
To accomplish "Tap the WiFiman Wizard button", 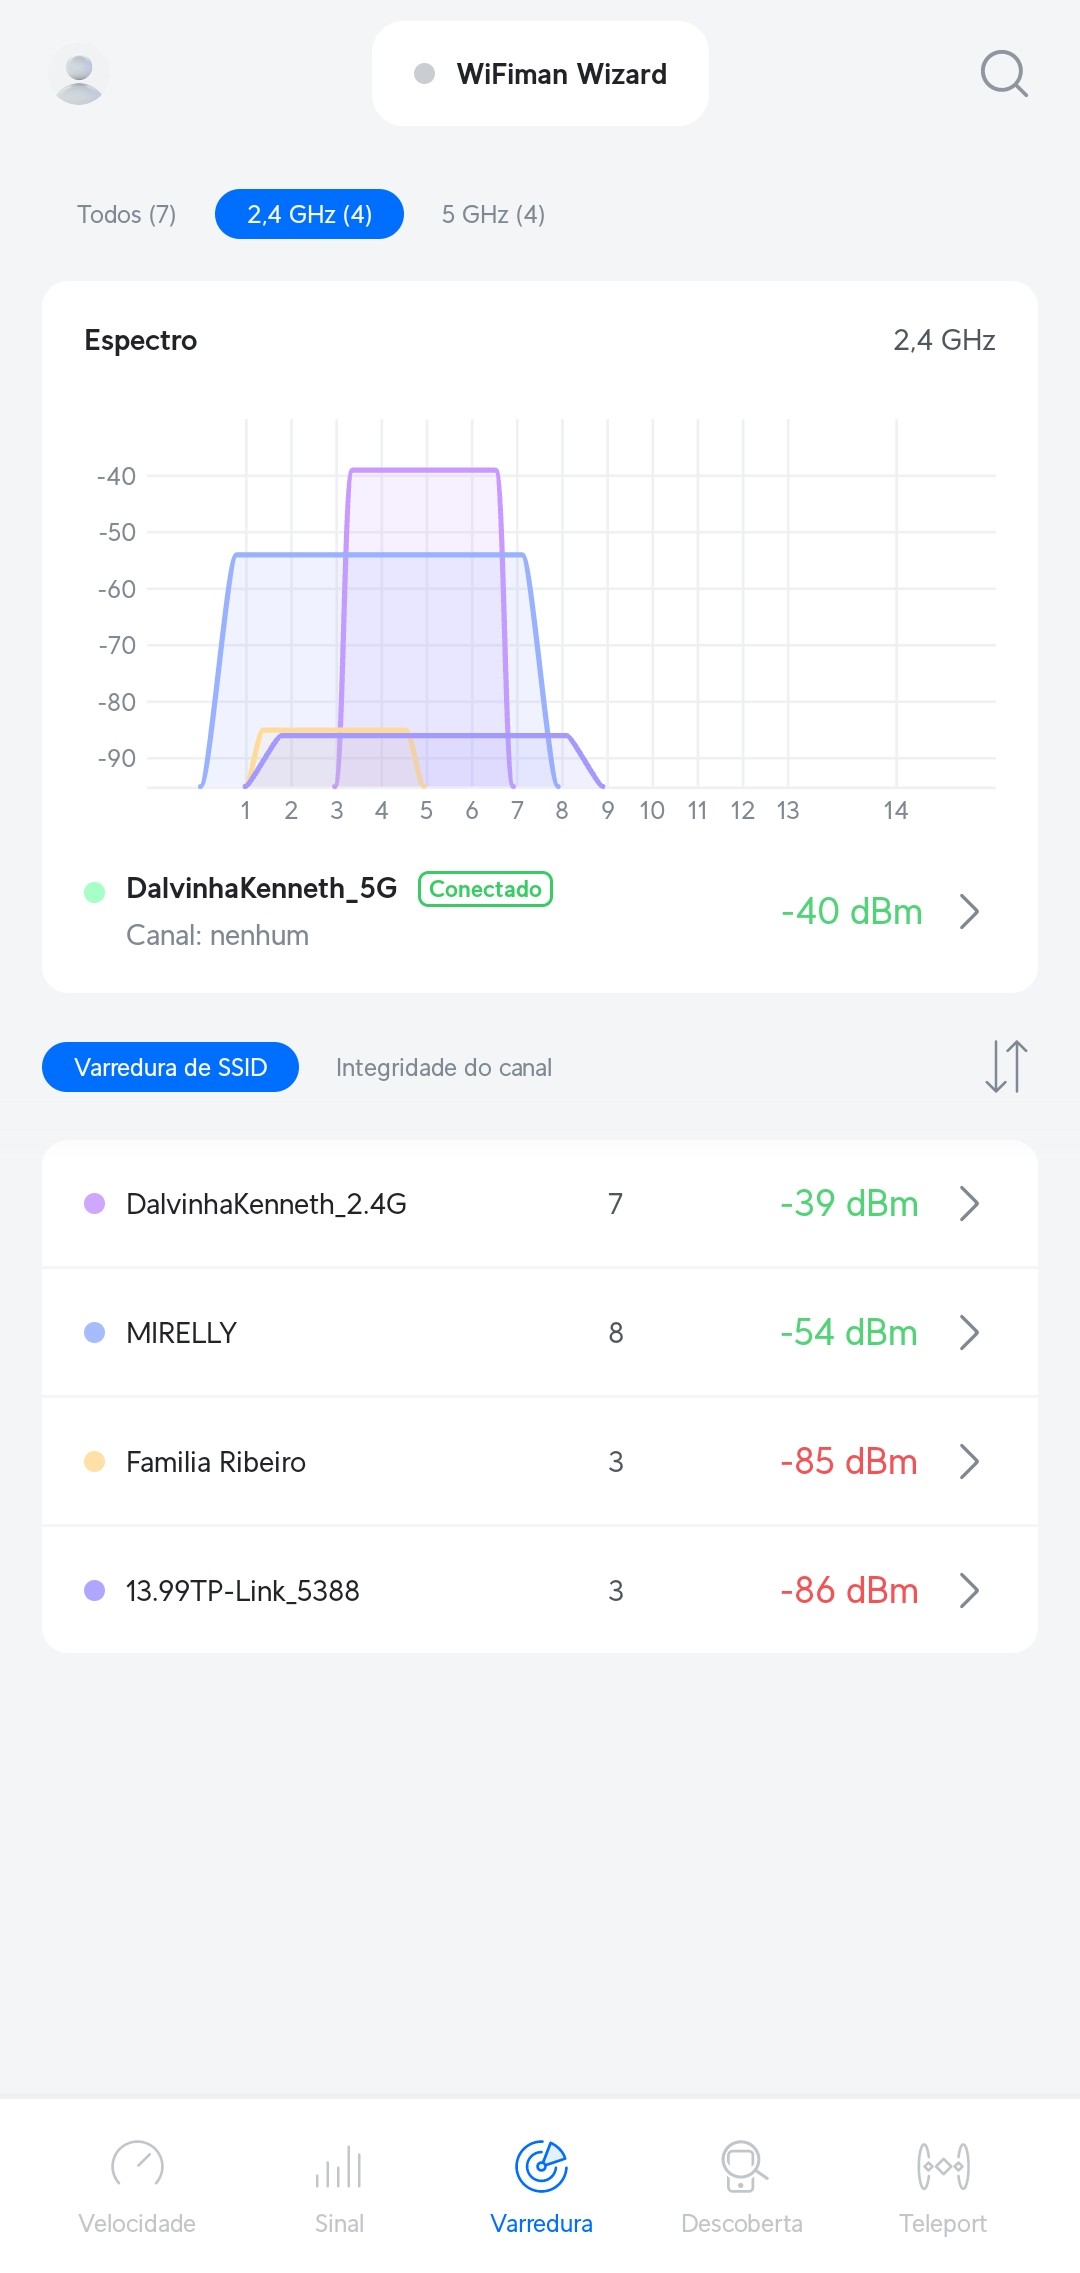I will tap(540, 74).
